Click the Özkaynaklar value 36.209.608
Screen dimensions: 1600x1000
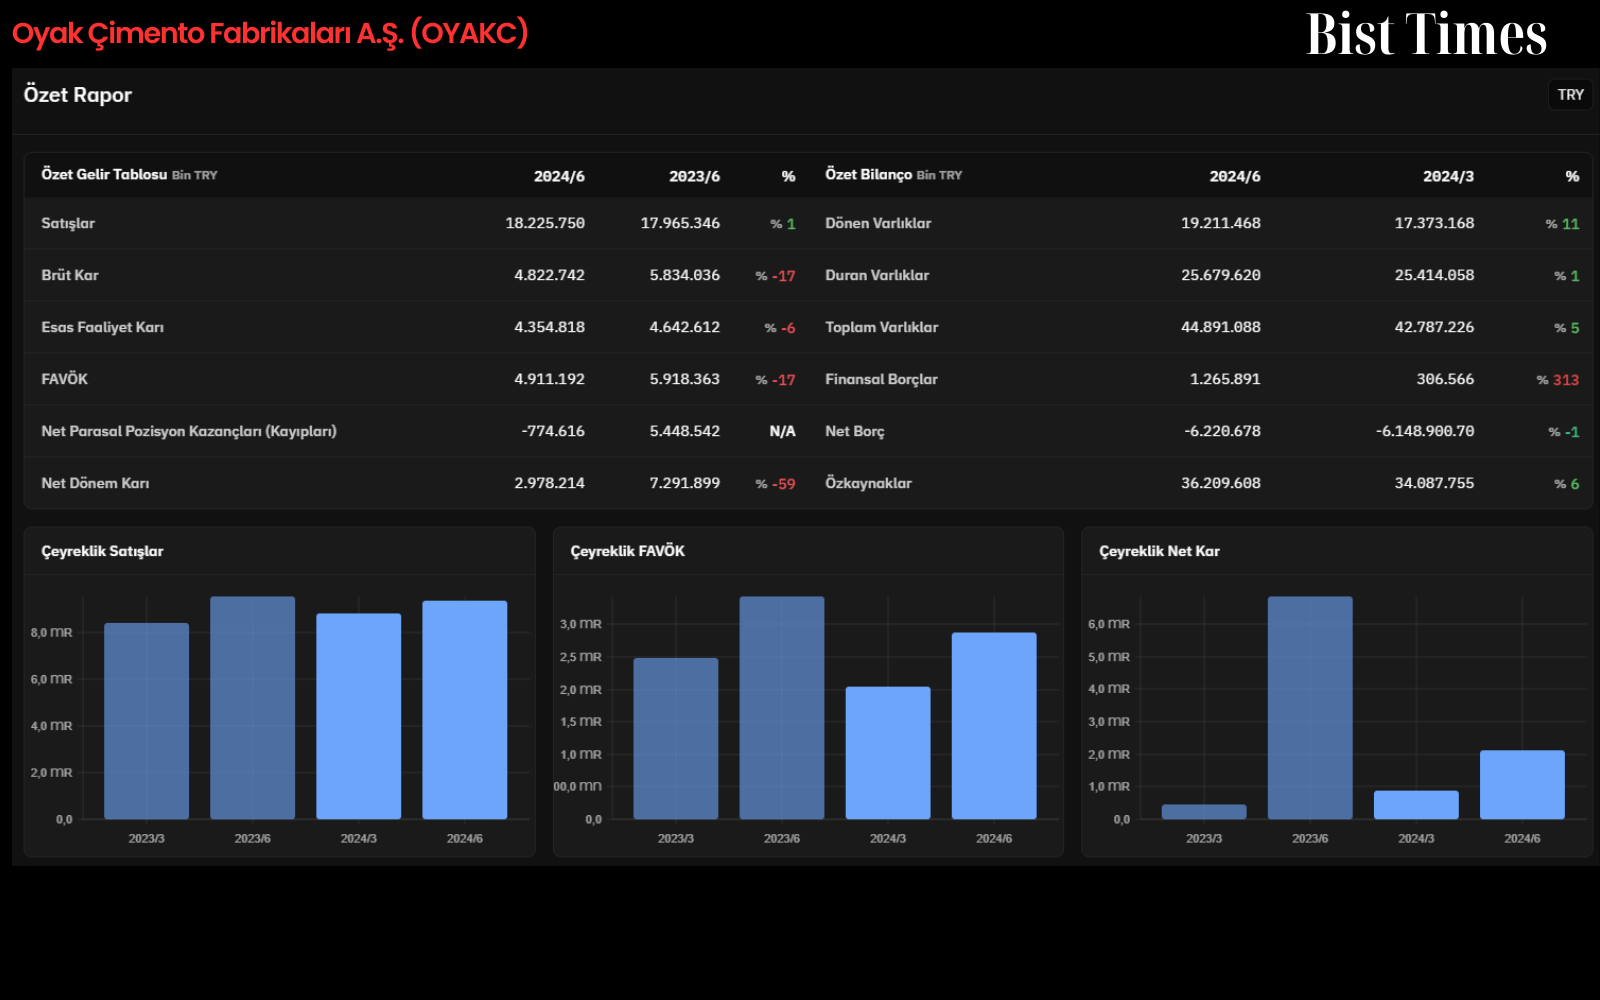1220,483
